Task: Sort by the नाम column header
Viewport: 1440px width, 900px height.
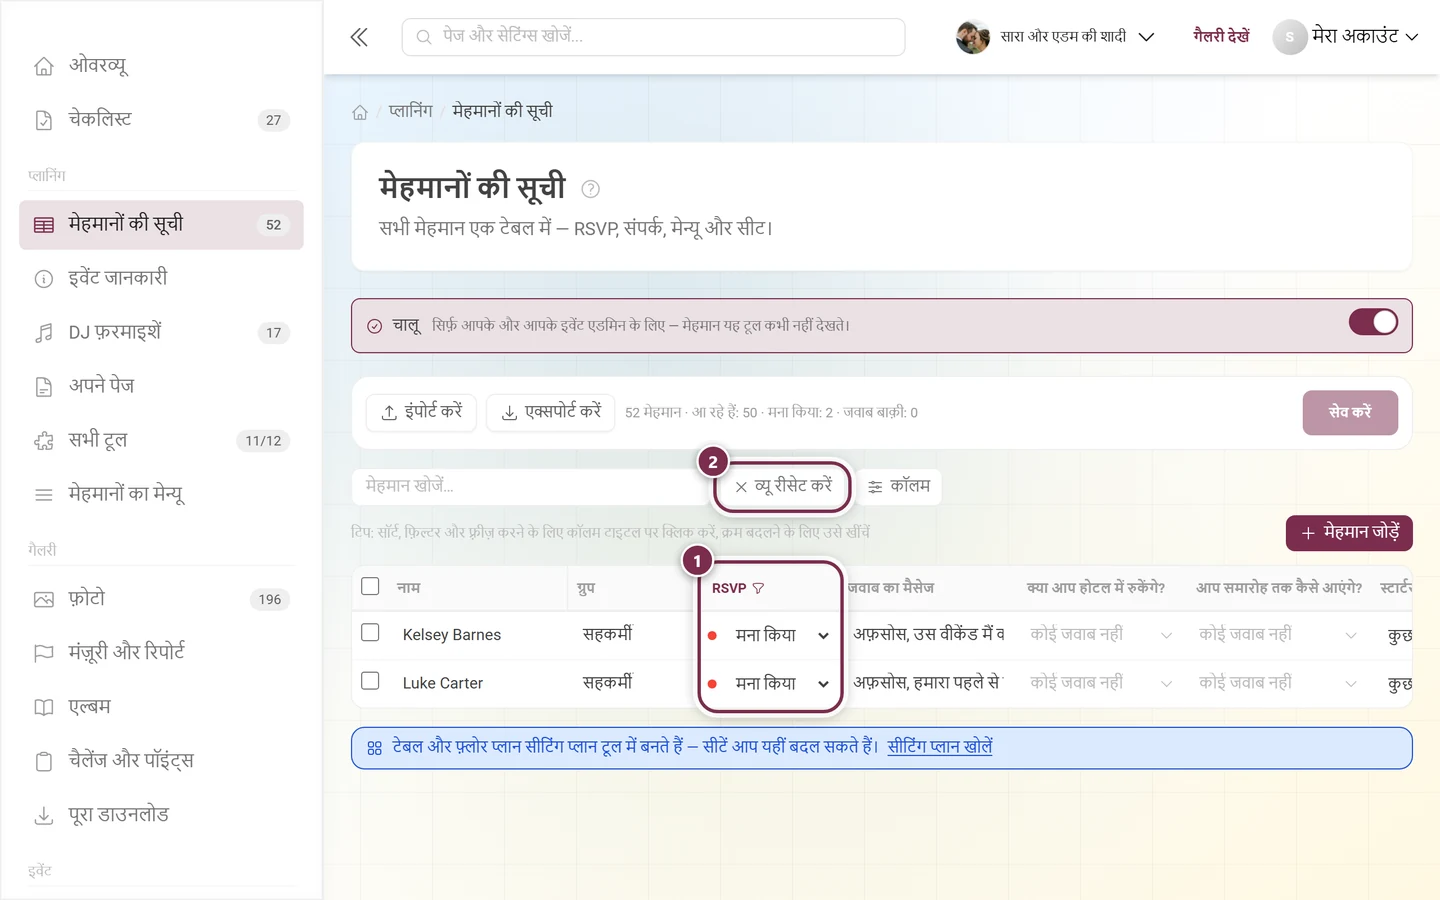Action: (x=409, y=588)
